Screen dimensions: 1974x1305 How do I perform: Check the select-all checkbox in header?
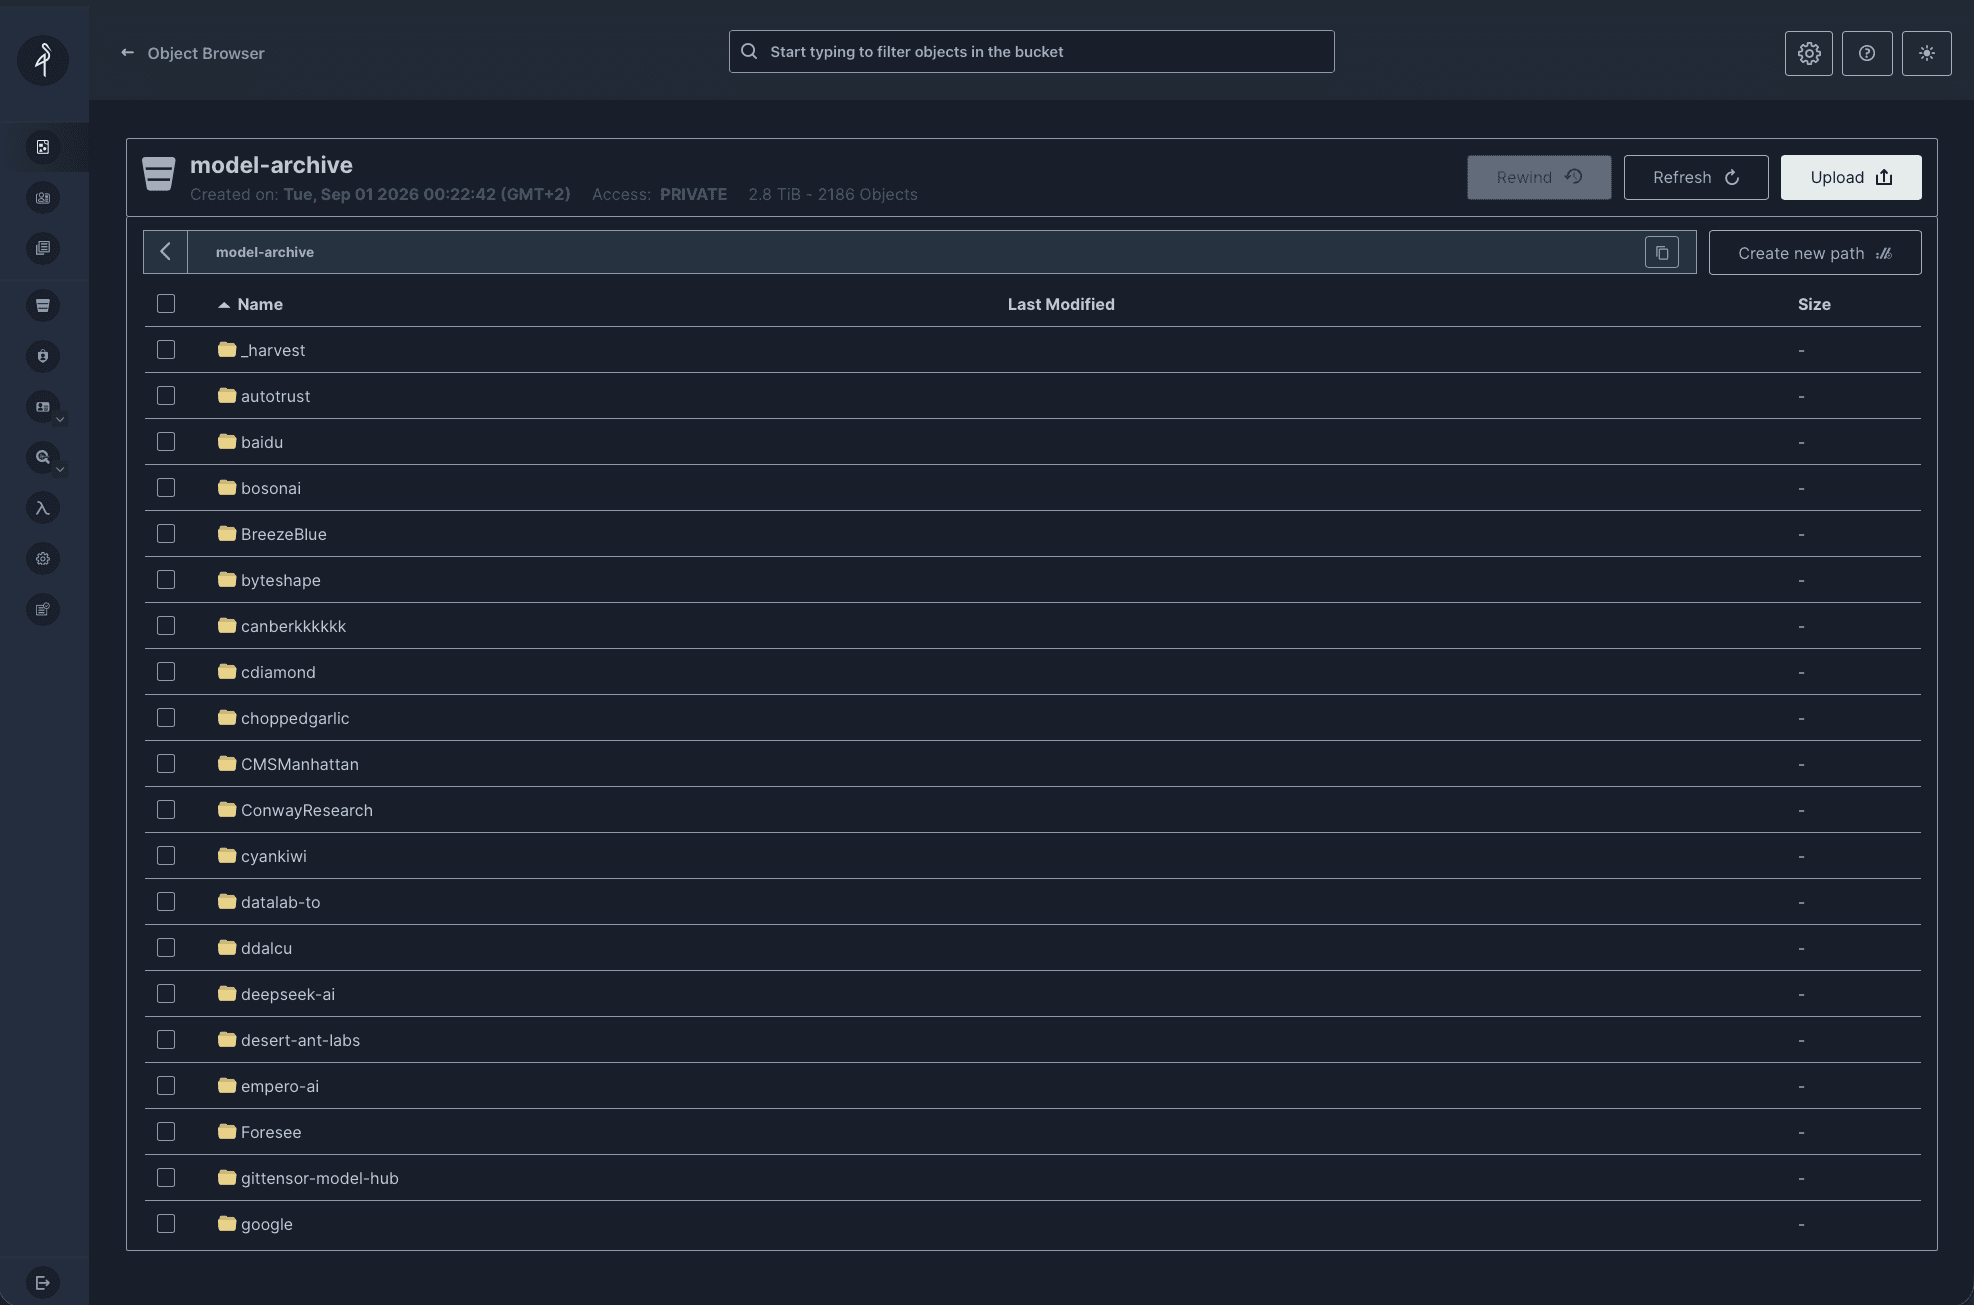166,303
